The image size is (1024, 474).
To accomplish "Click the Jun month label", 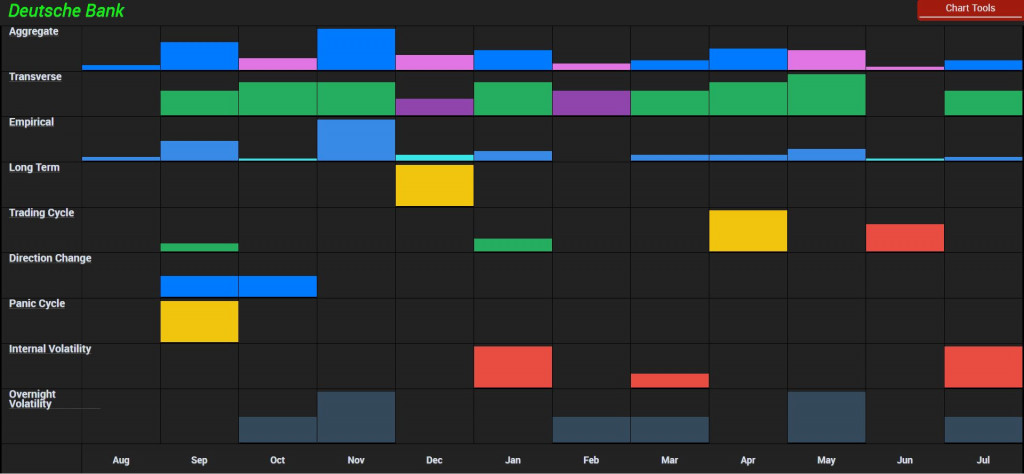I will click(x=904, y=460).
